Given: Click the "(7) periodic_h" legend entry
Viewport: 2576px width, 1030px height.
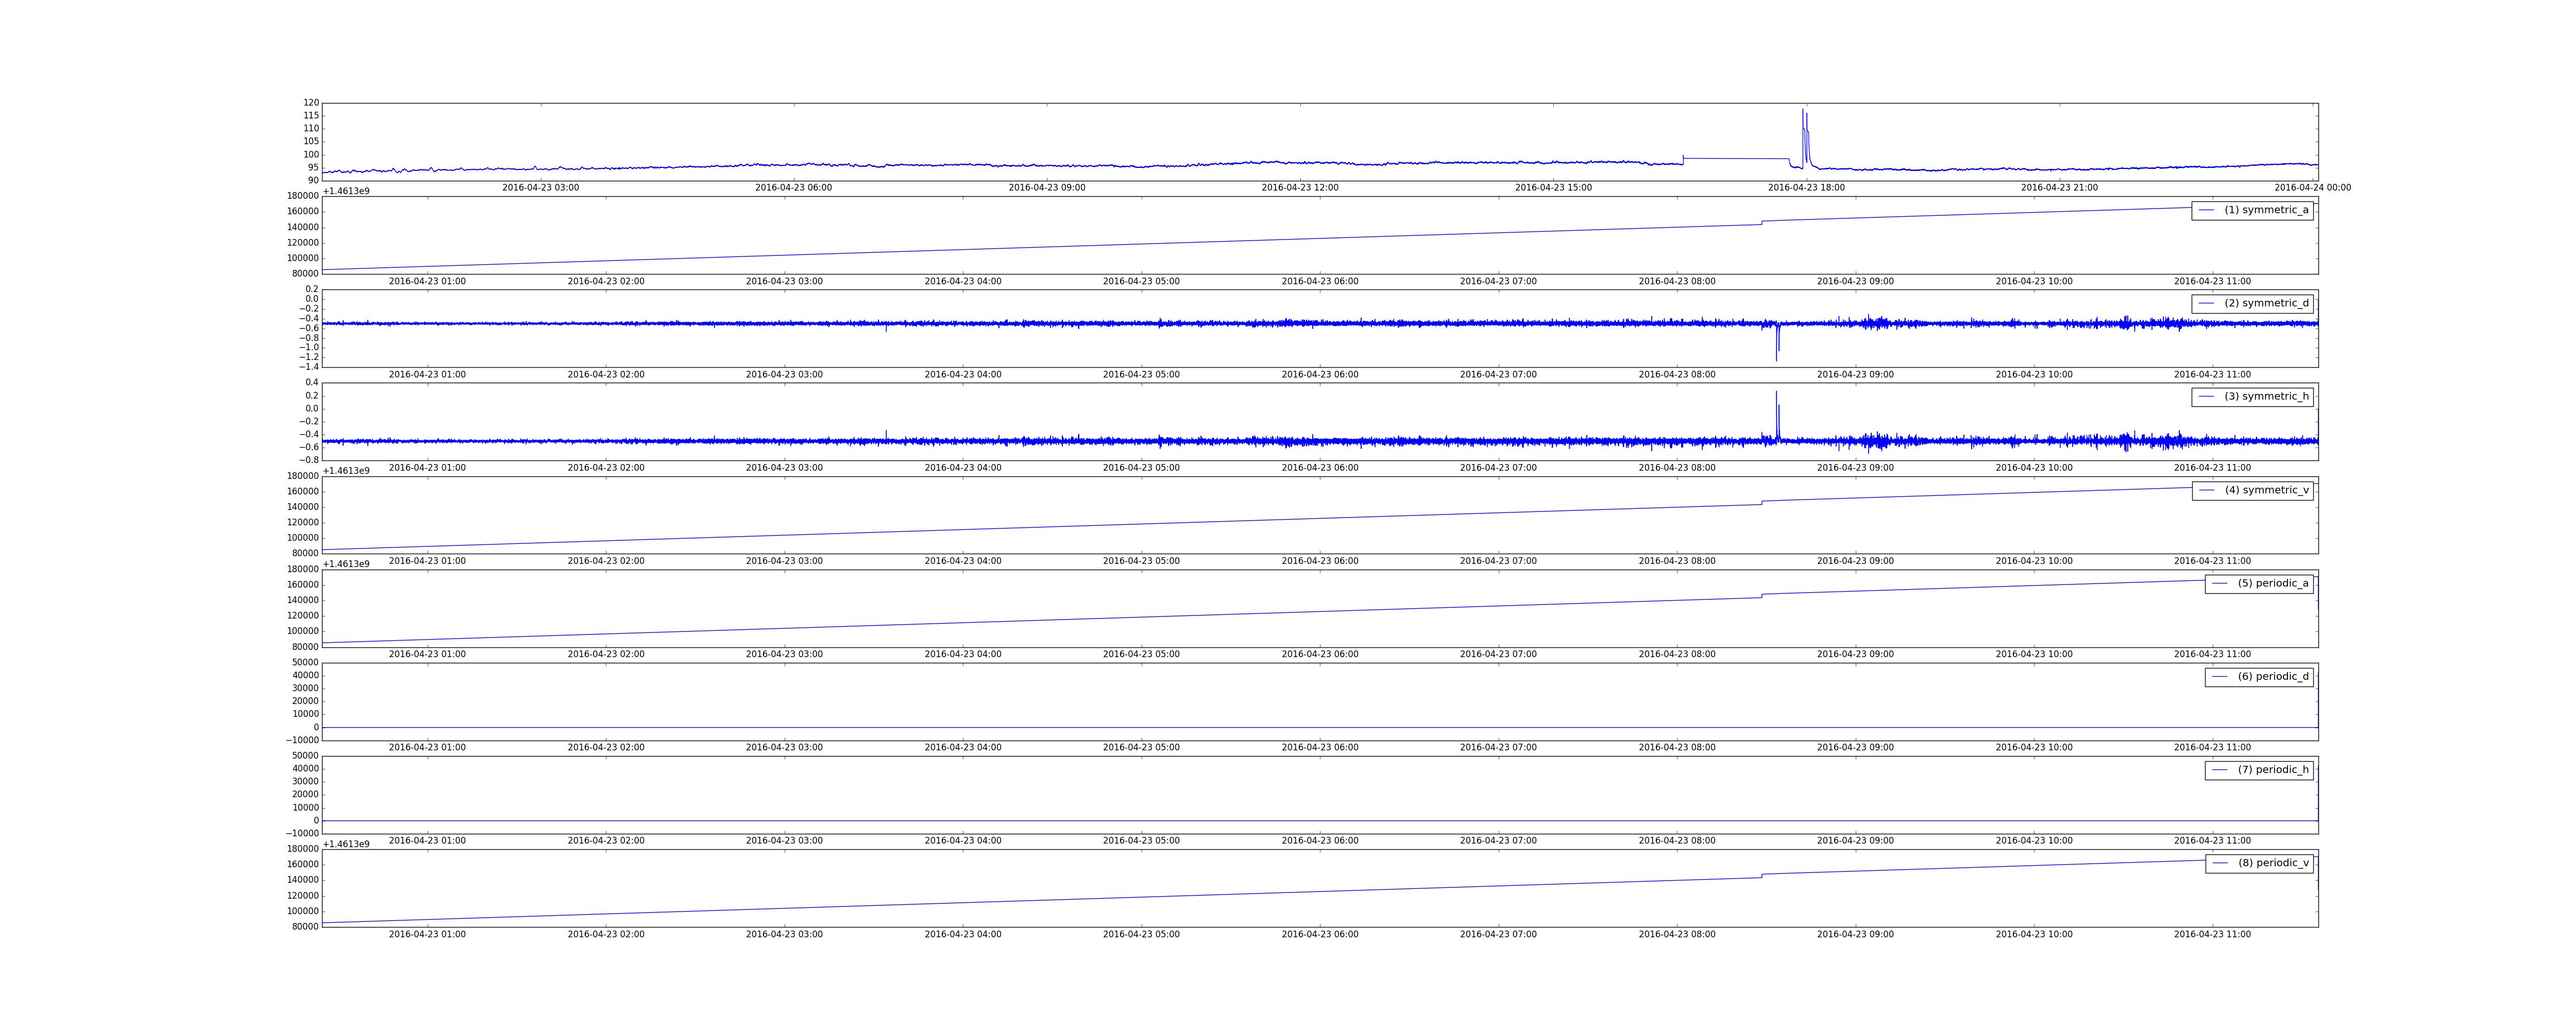Looking at the screenshot, I should [2259, 770].
